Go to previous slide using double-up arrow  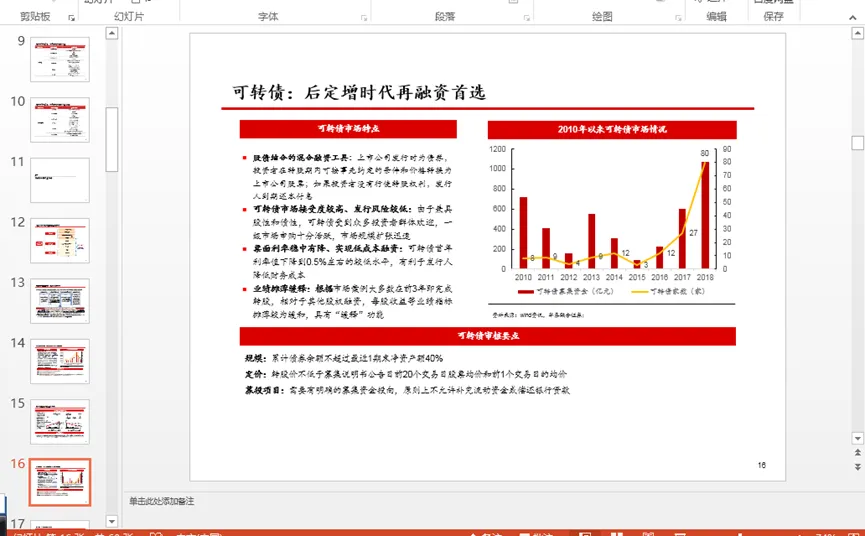click(857, 452)
